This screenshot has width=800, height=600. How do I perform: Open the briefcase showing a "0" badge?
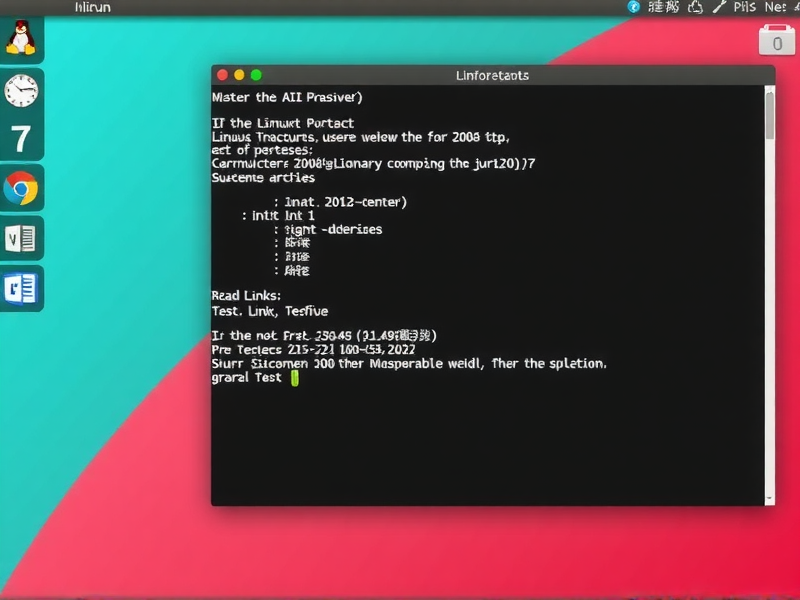pyautogui.click(x=776, y=42)
